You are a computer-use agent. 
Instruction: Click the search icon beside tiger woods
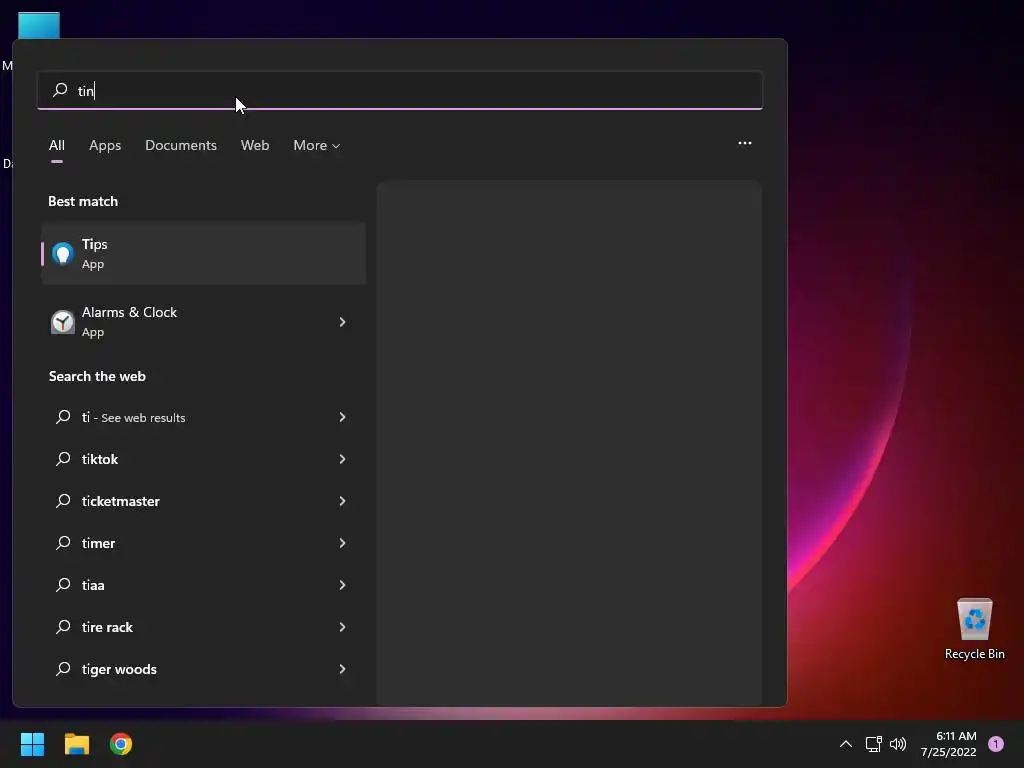tap(63, 669)
